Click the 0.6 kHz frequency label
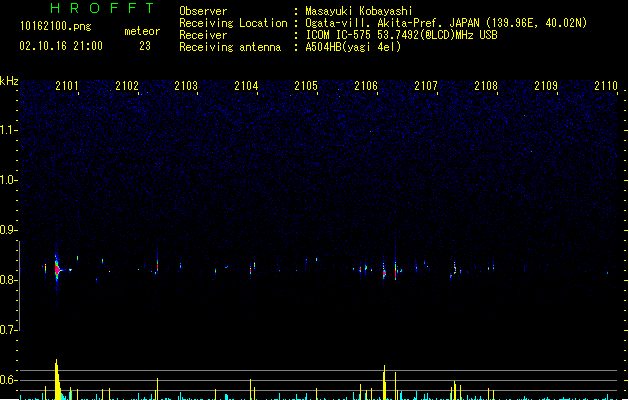The width and height of the screenshot is (629, 400). 8,380
